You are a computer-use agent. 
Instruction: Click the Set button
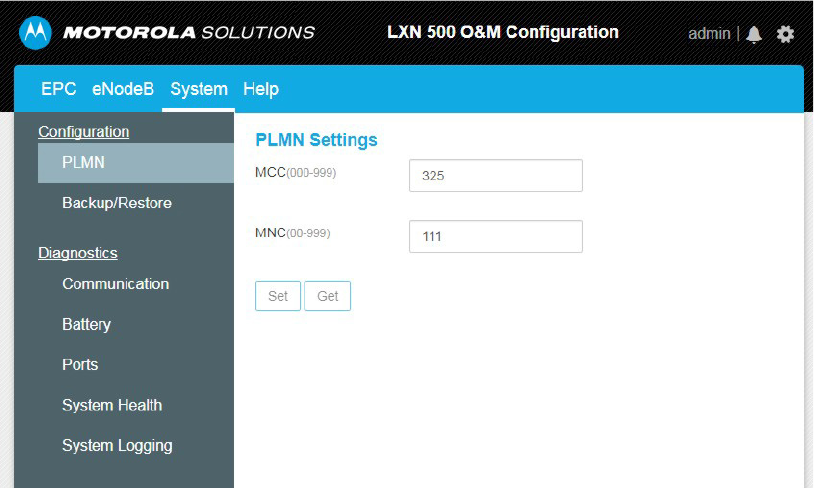coord(278,296)
